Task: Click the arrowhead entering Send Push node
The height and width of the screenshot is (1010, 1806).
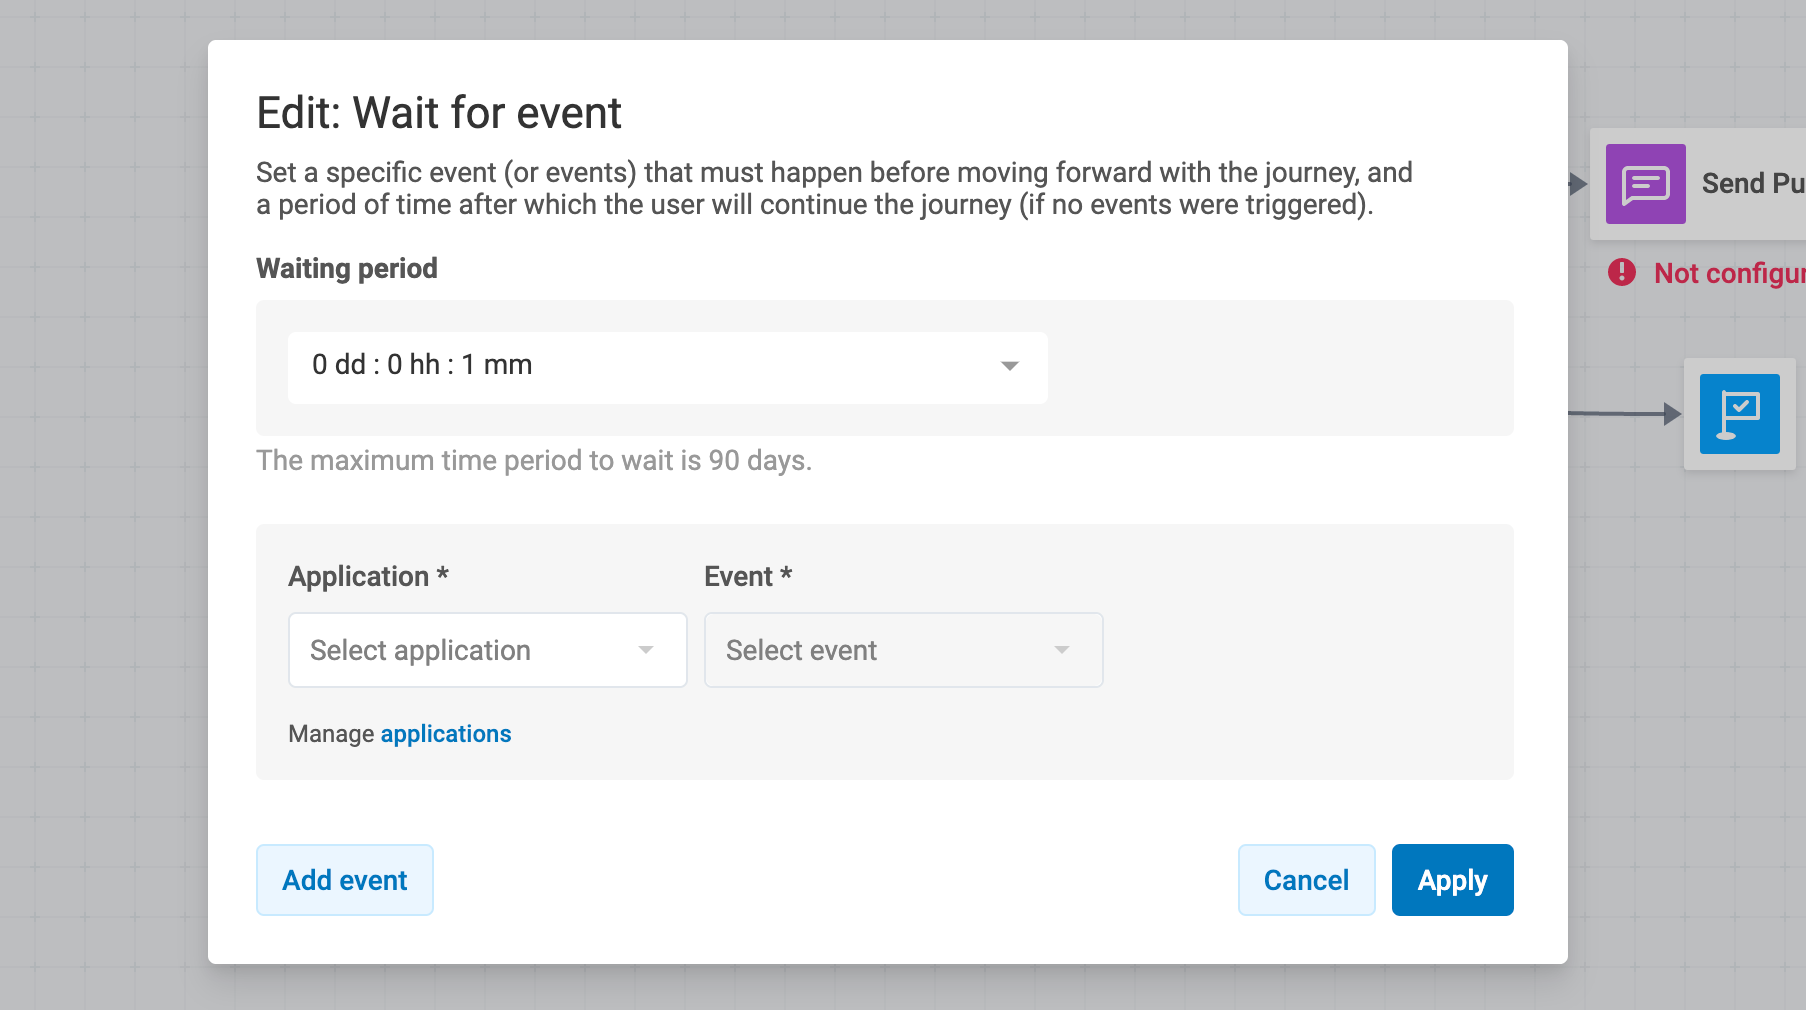Action: 1578,184
